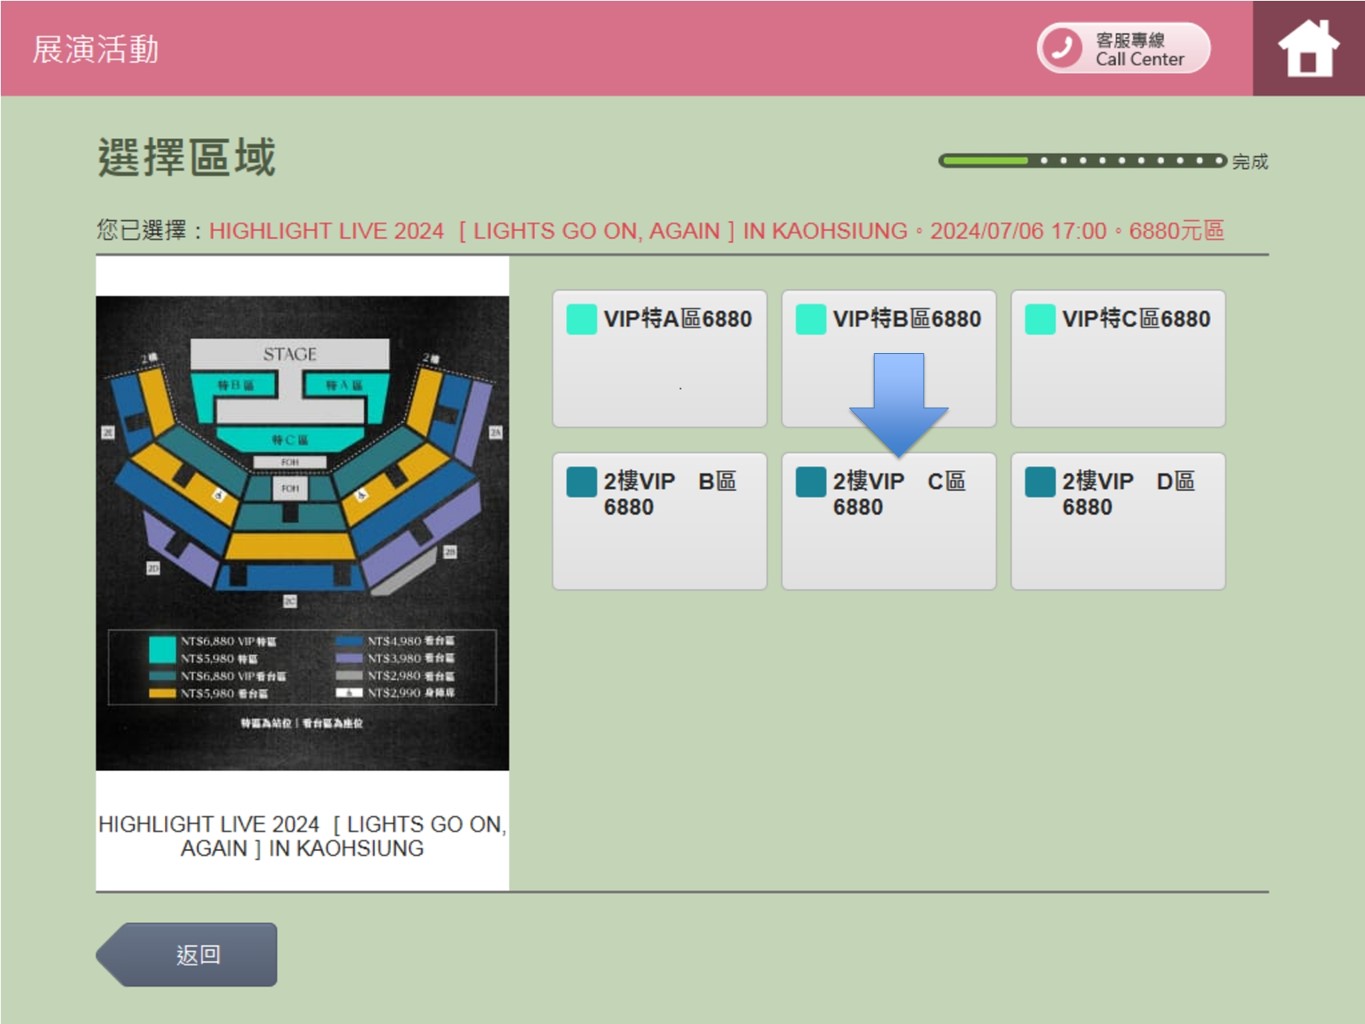Viewport: 1365px width, 1024px height.
Task: Choose the 2樓VIP B區 6880 zone
Action: pos(660,521)
